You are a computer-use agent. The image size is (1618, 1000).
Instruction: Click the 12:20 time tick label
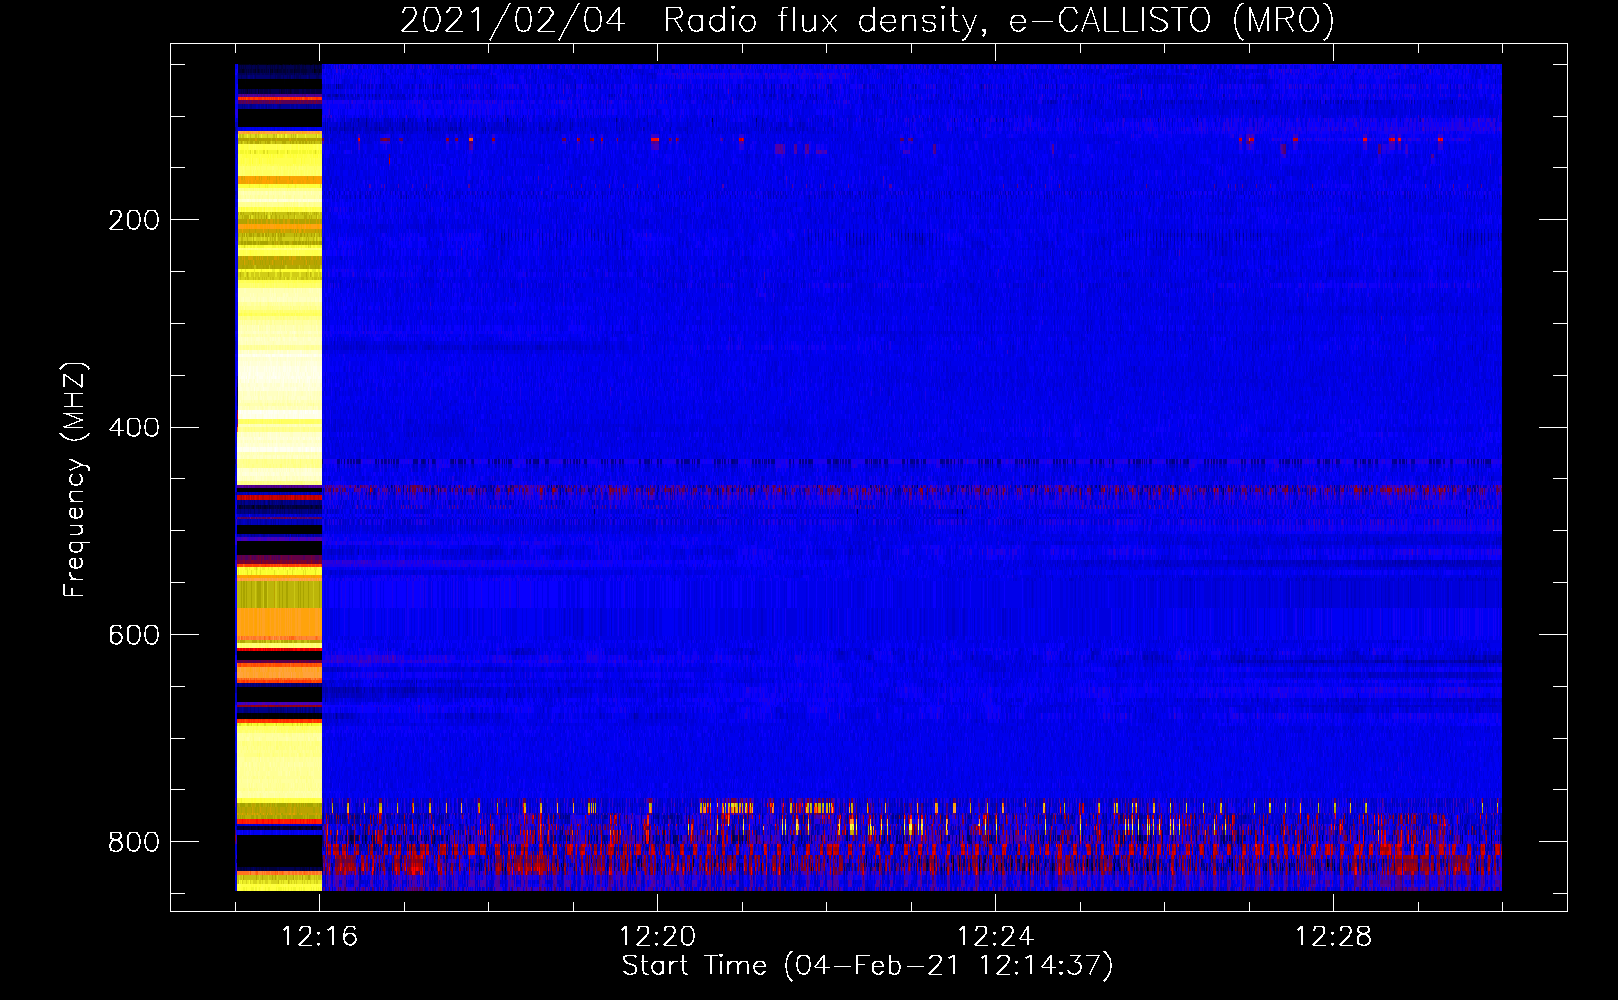(658, 937)
